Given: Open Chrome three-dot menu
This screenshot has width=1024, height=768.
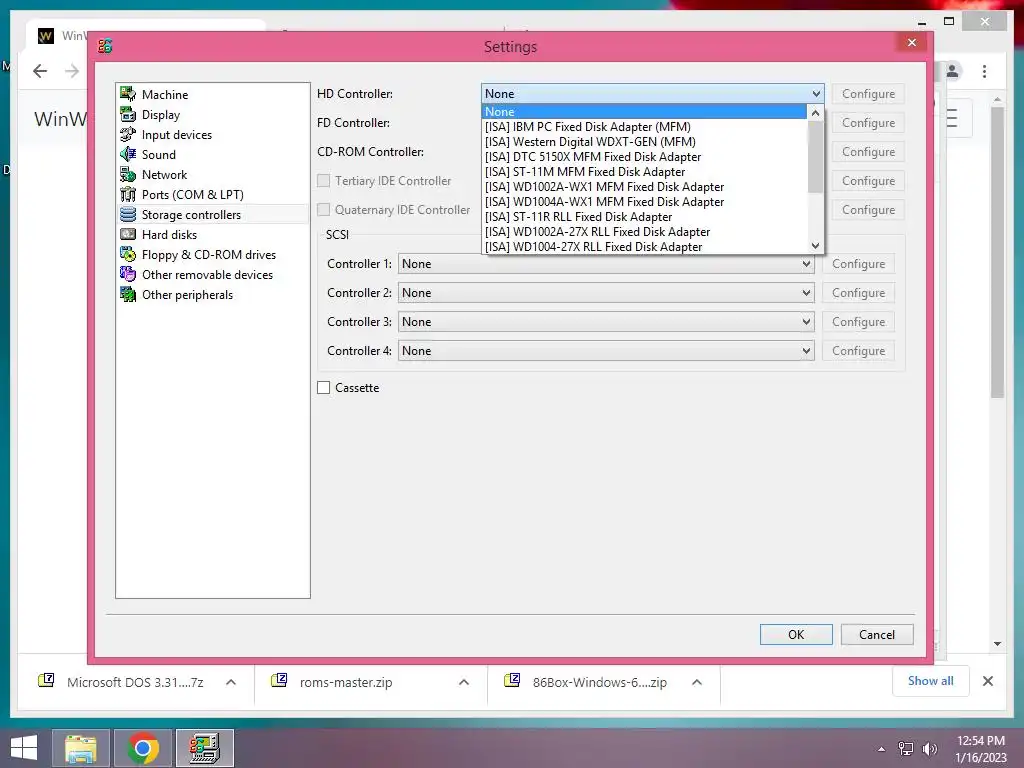Looking at the screenshot, I should 984,71.
